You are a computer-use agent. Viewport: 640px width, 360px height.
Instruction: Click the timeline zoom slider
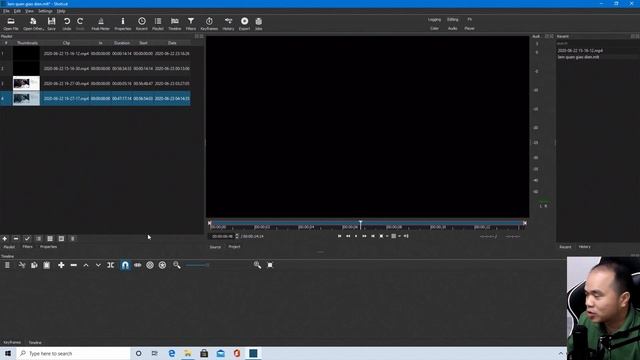pyautogui.click(x=197, y=265)
